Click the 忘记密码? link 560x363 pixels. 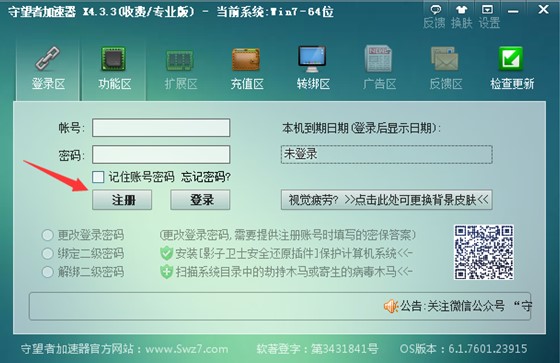[x=206, y=177]
